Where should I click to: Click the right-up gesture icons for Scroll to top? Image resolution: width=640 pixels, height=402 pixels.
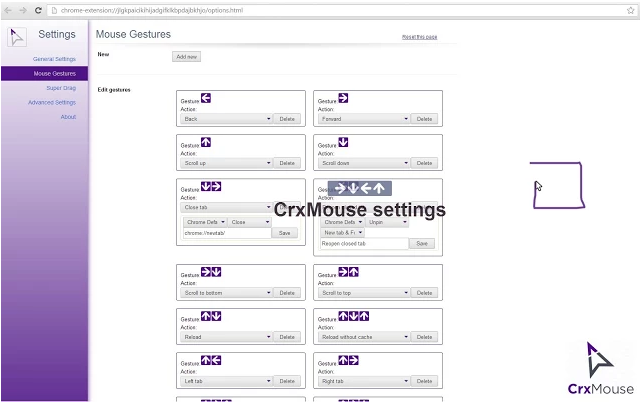coord(348,272)
